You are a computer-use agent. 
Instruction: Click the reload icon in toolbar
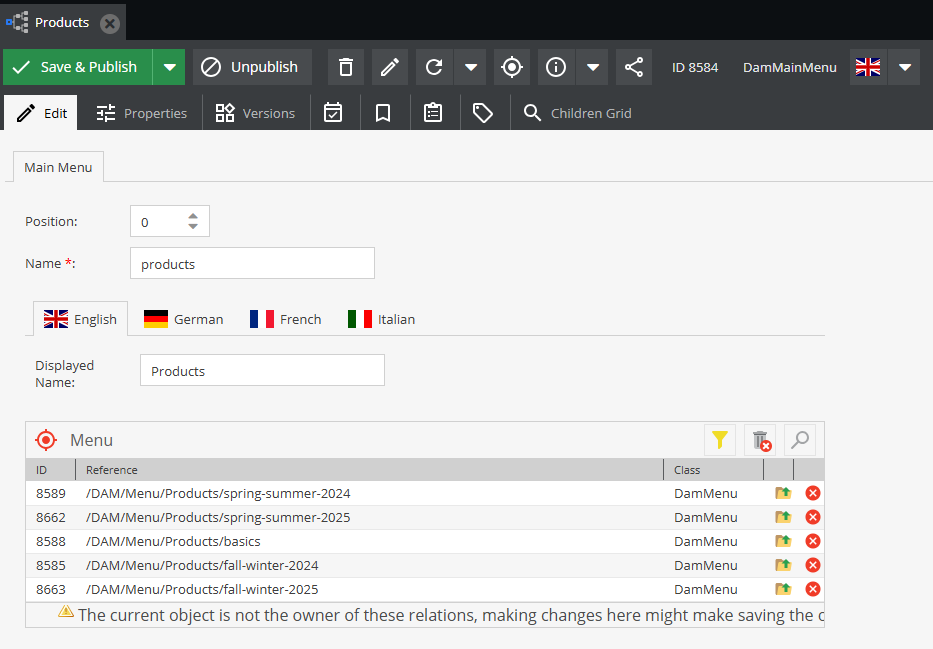coord(434,67)
